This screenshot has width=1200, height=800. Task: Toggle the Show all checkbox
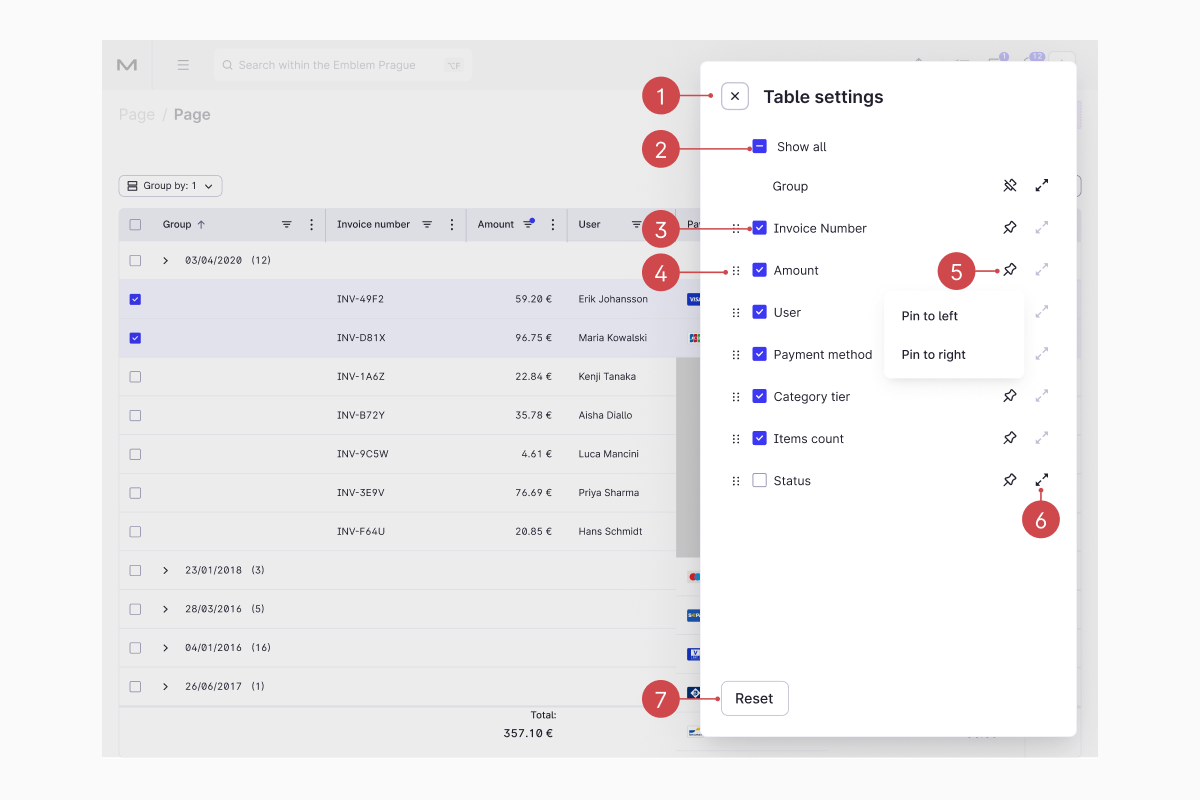coord(760,146)
